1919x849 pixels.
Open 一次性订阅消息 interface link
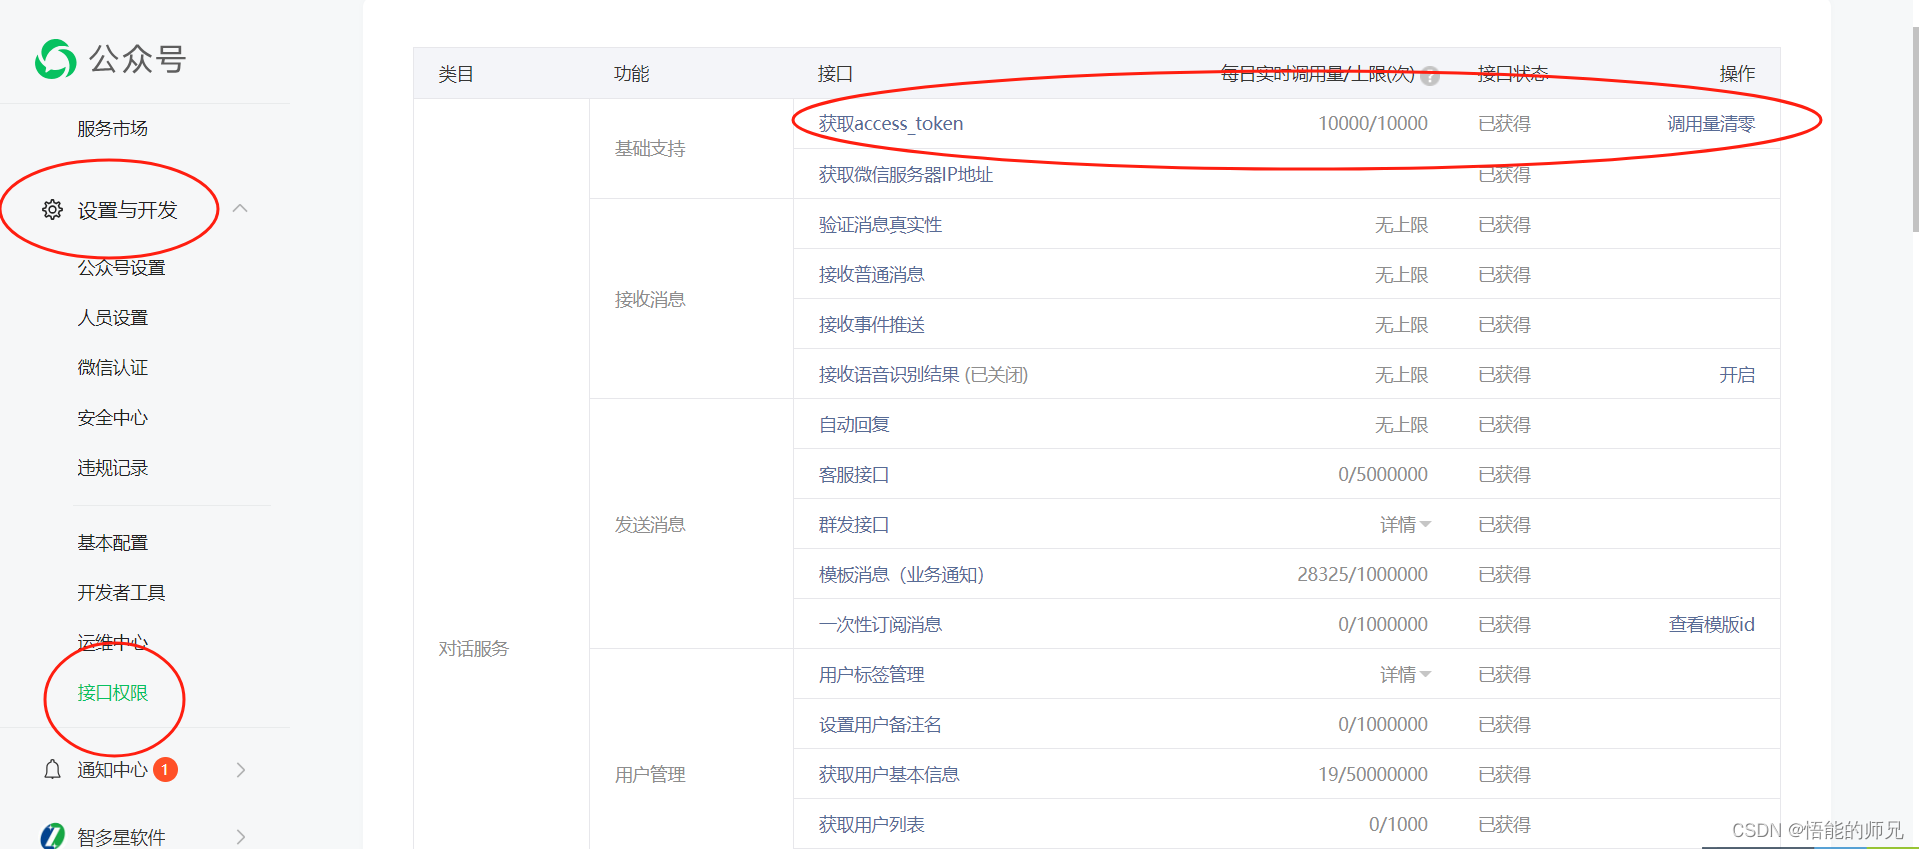click(880, 624)
